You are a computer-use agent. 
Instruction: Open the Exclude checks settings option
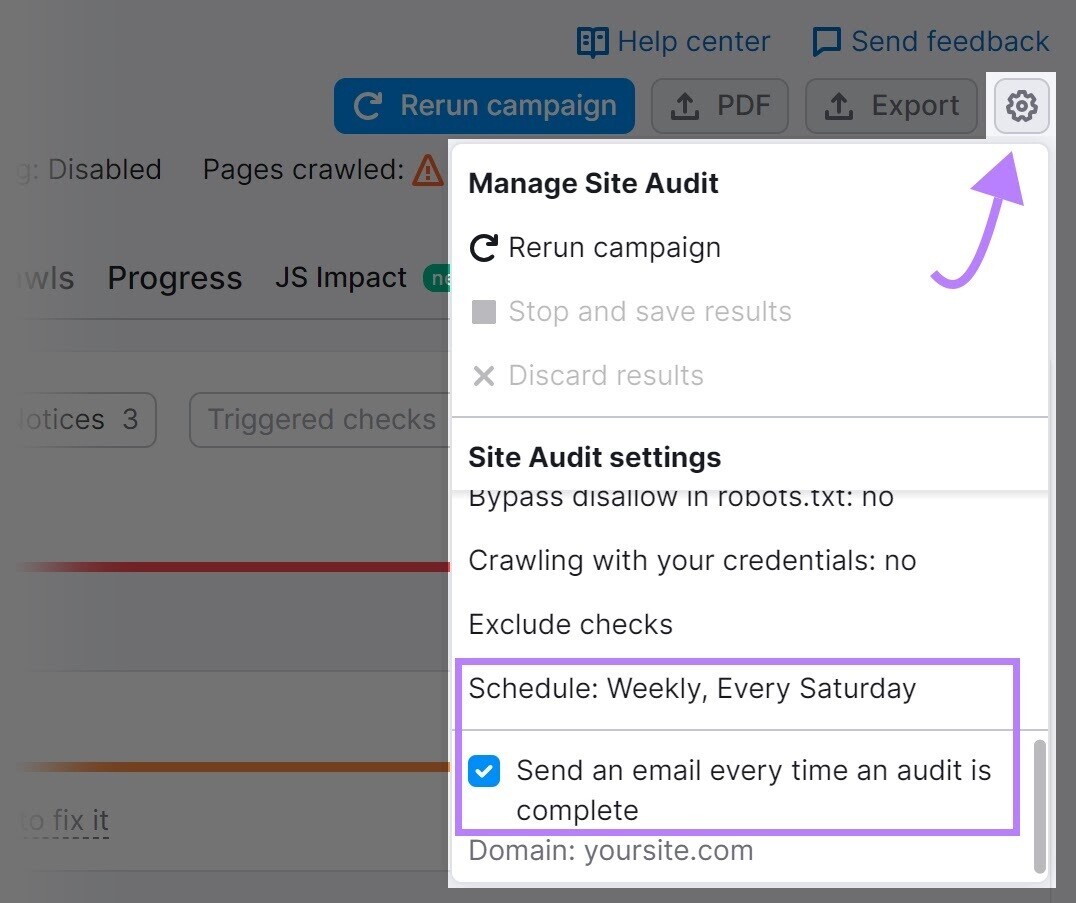pos(570,624)
